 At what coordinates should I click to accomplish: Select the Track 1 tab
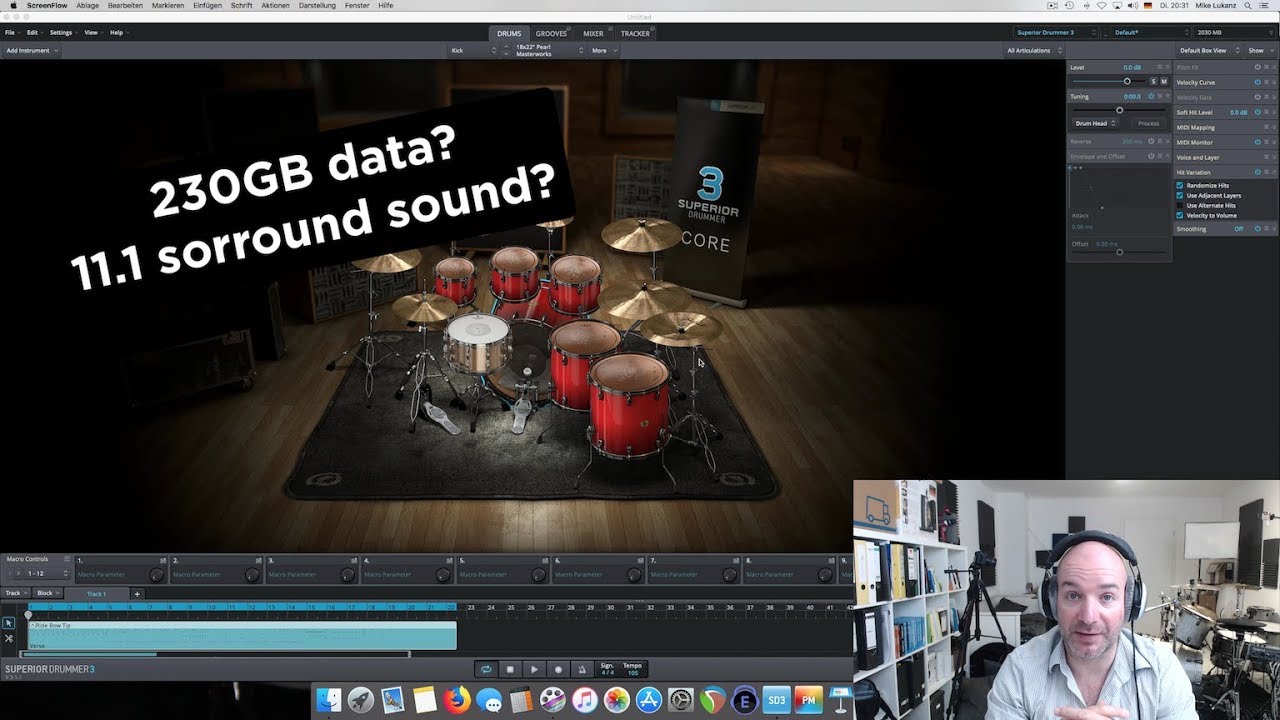(96, 594)
